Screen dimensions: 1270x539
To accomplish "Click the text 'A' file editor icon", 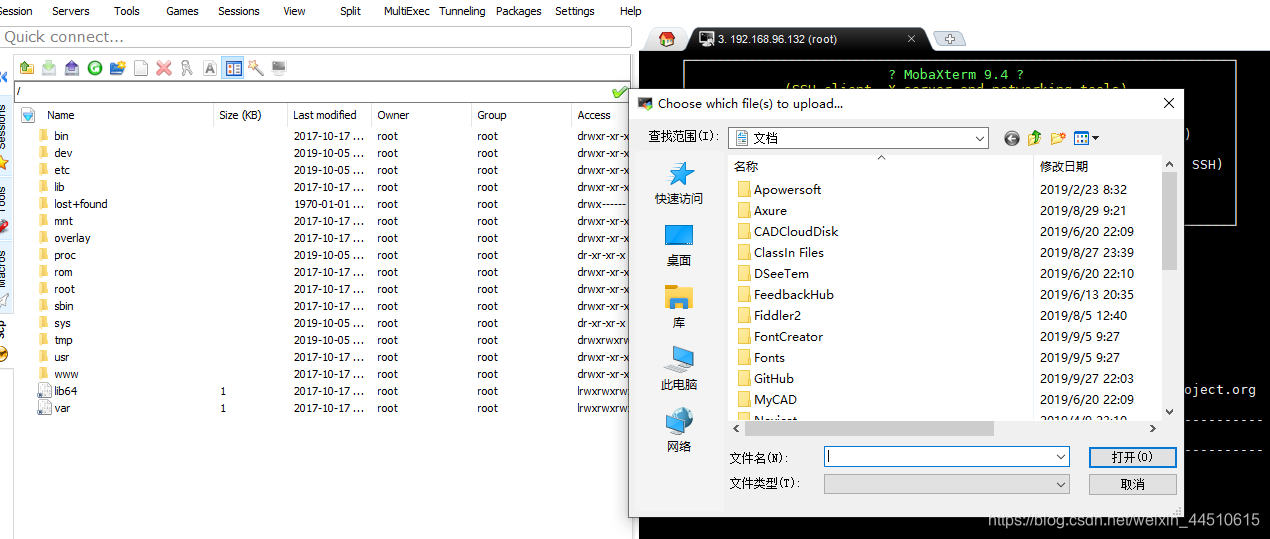I will click(x=210, y=68).
